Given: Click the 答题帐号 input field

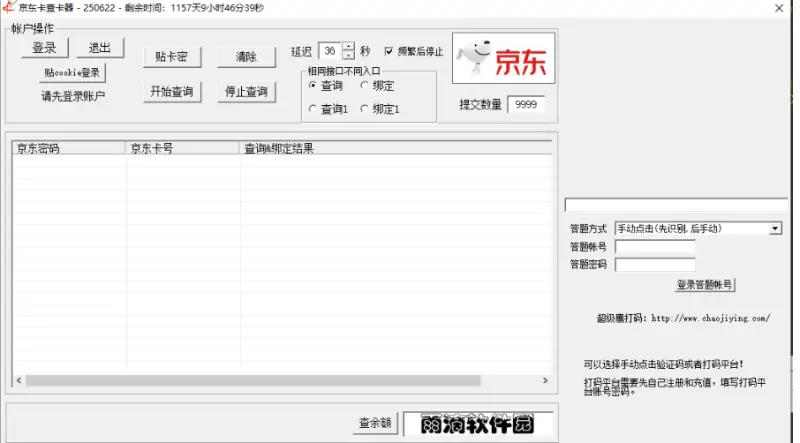Looking at the screenshot, I should [655, 247].
